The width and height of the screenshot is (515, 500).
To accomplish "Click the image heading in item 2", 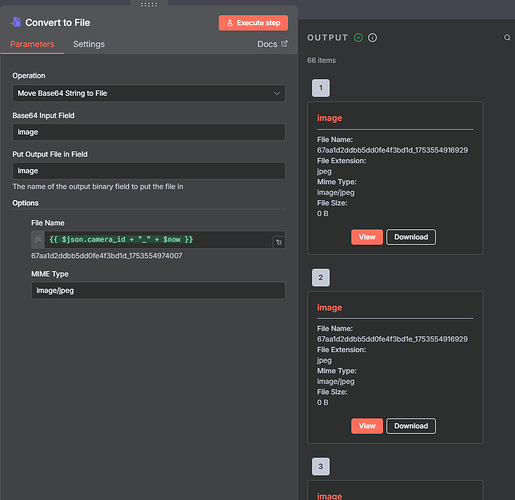I will pos(329,307).
